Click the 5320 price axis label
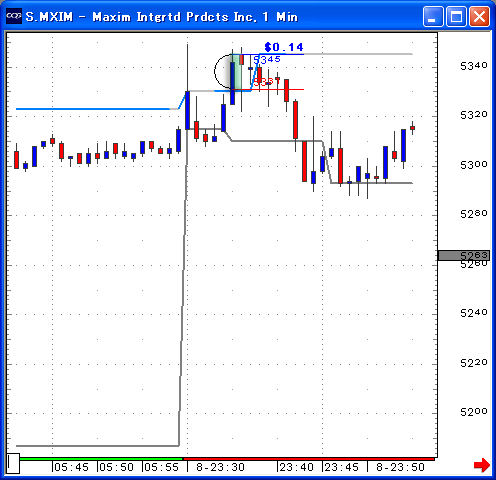 (x=474, y=115)
